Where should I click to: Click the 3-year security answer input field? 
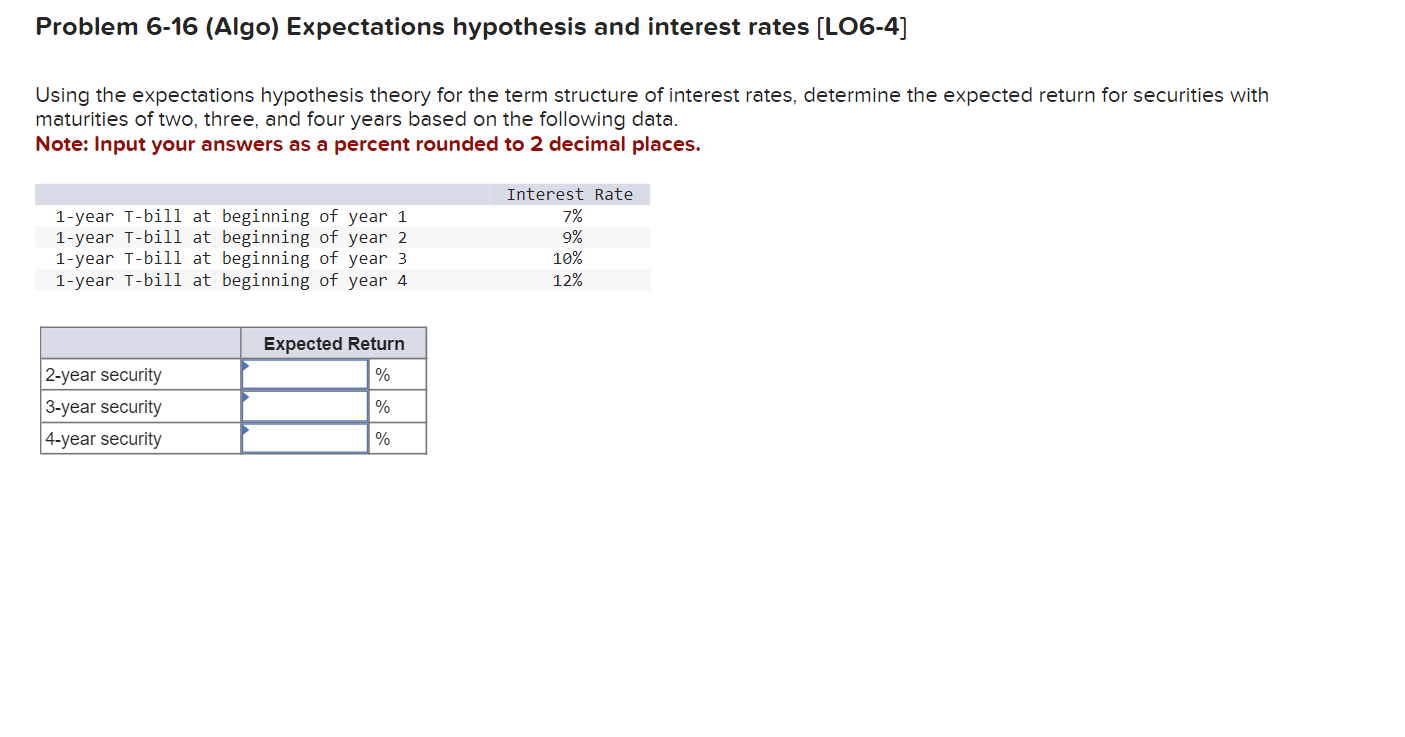304,406
